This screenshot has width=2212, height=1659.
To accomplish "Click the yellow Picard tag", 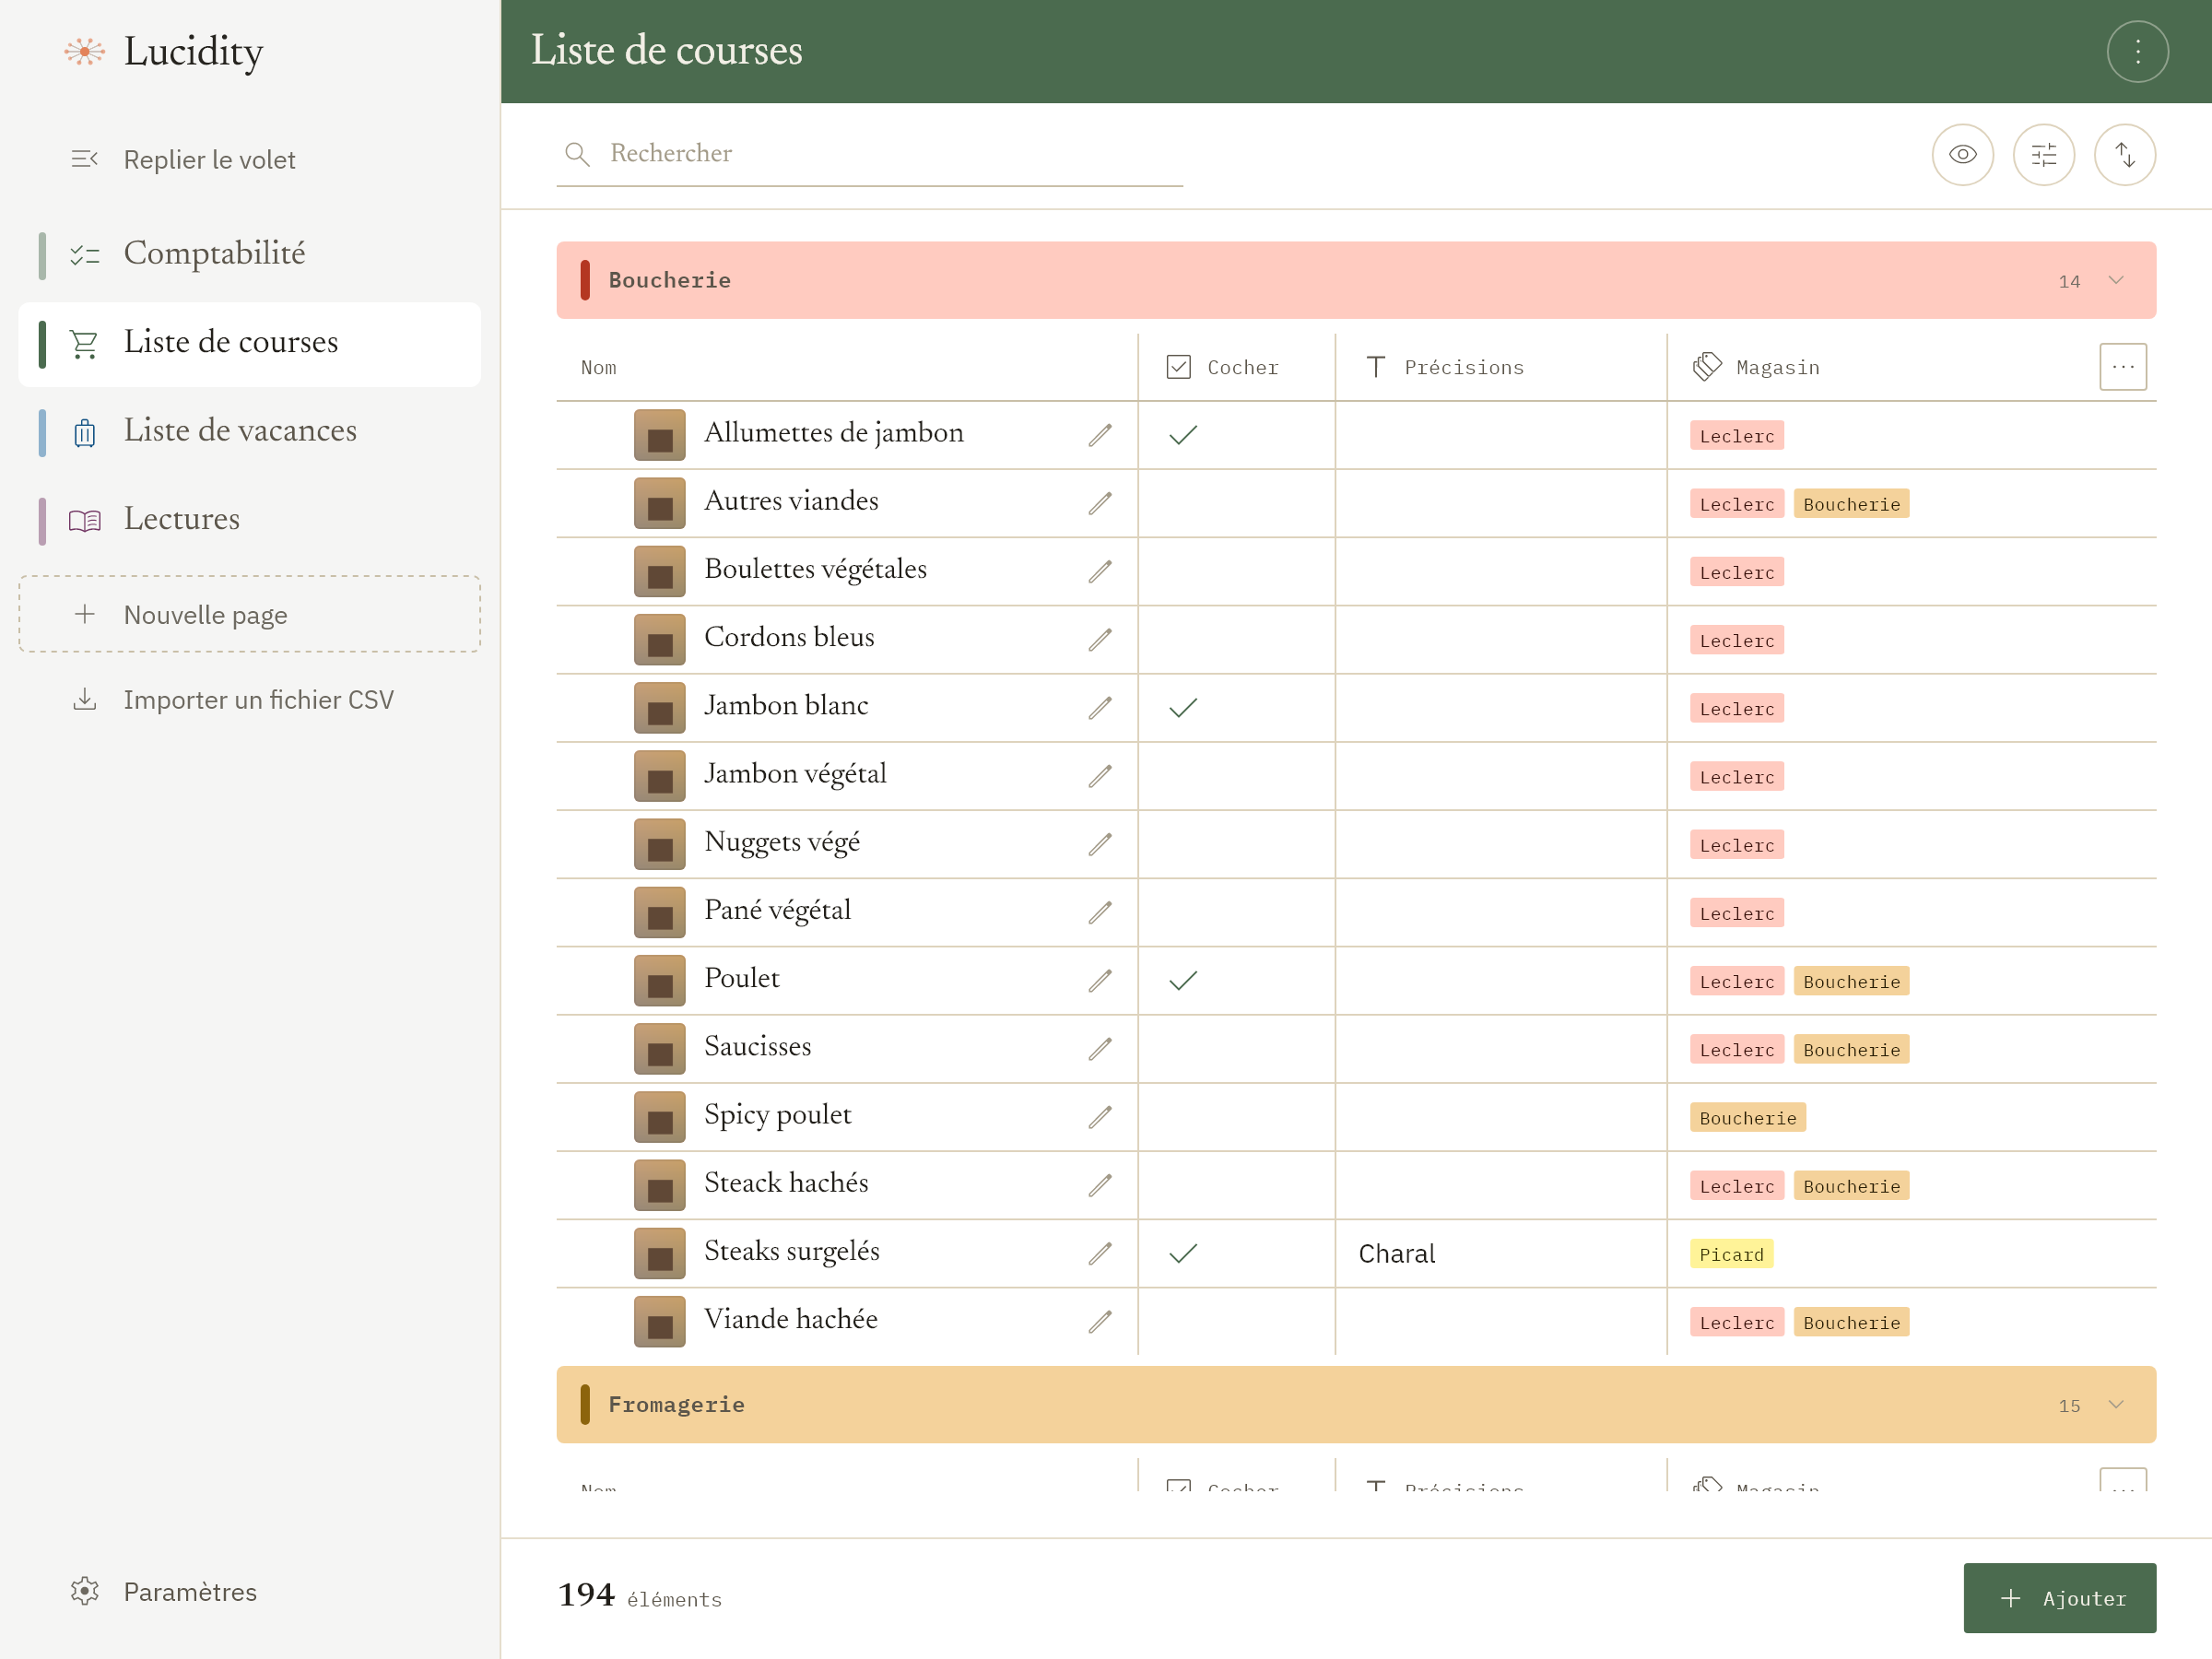I will coord(1731,1254).
